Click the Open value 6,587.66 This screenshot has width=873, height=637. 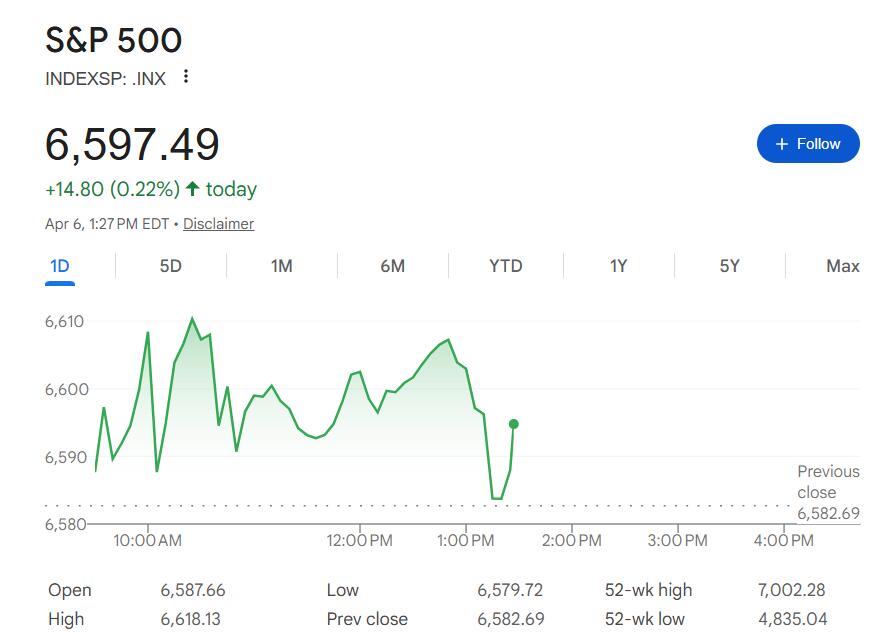click(x=193, y=590)
